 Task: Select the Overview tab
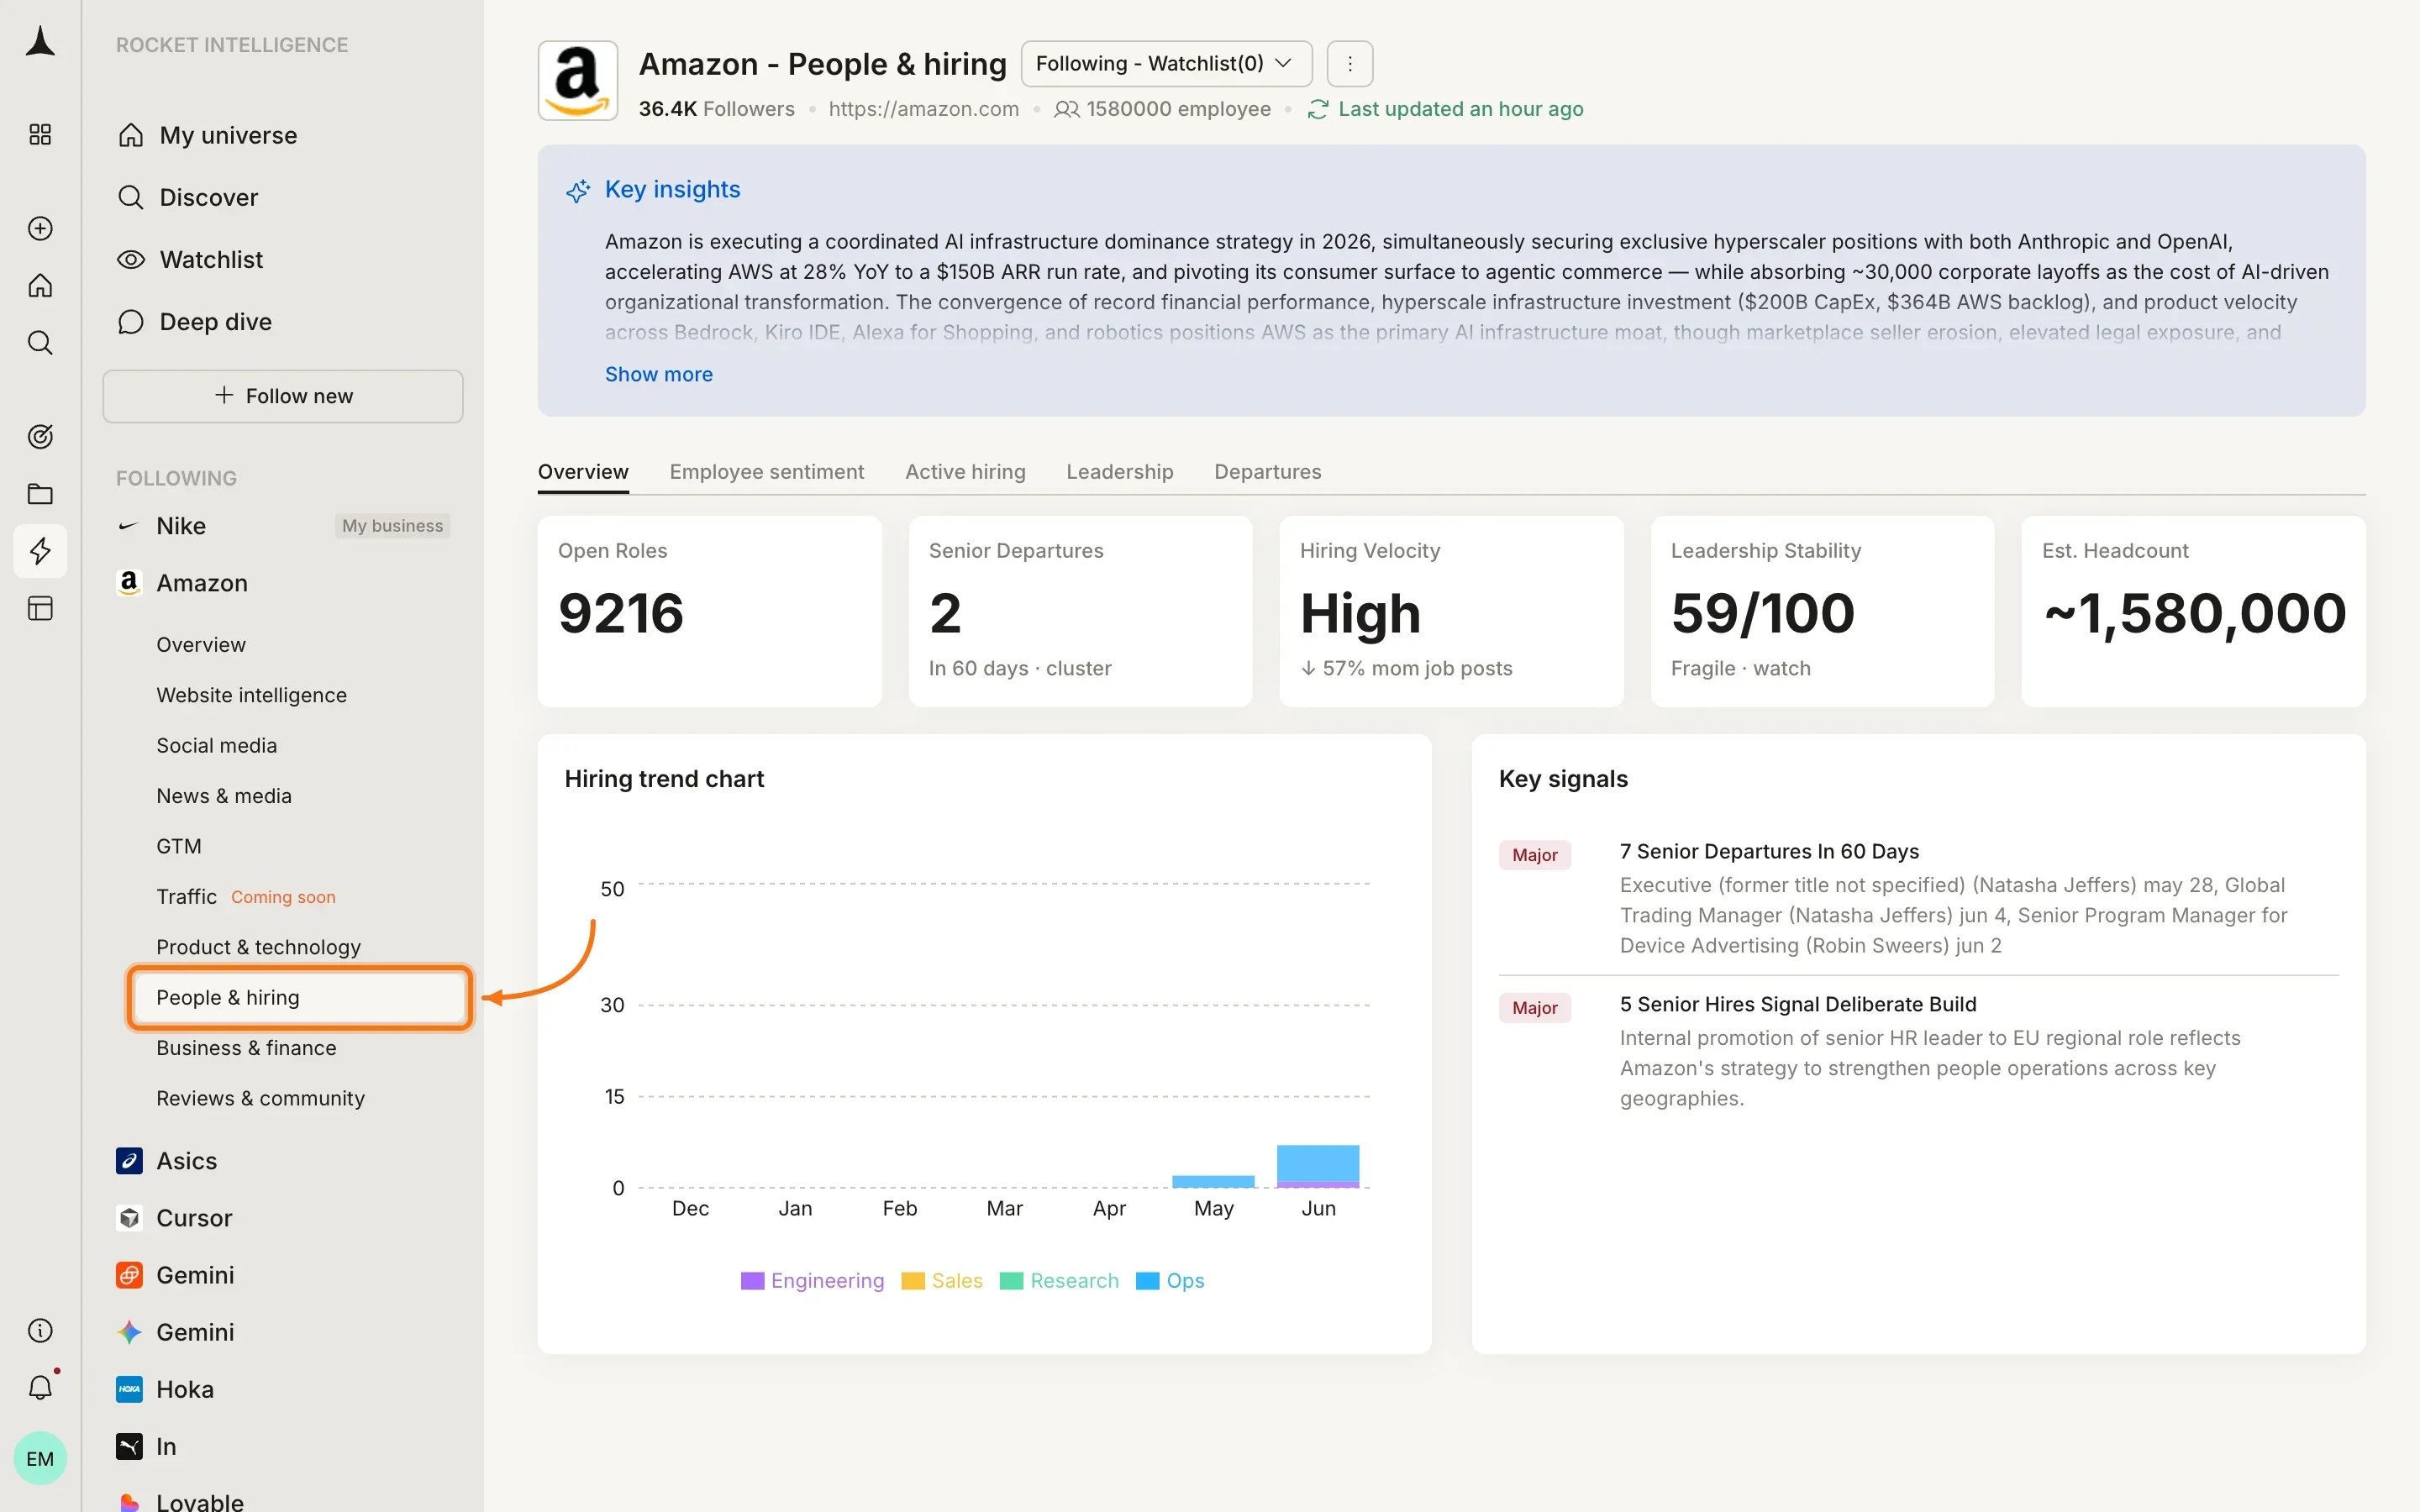[583, 472]
